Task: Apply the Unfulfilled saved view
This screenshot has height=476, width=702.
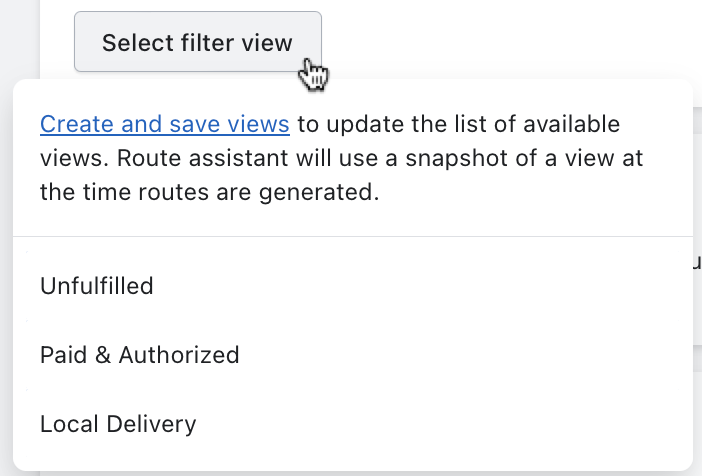Action: pyautogui.click(x=353, y=286)
